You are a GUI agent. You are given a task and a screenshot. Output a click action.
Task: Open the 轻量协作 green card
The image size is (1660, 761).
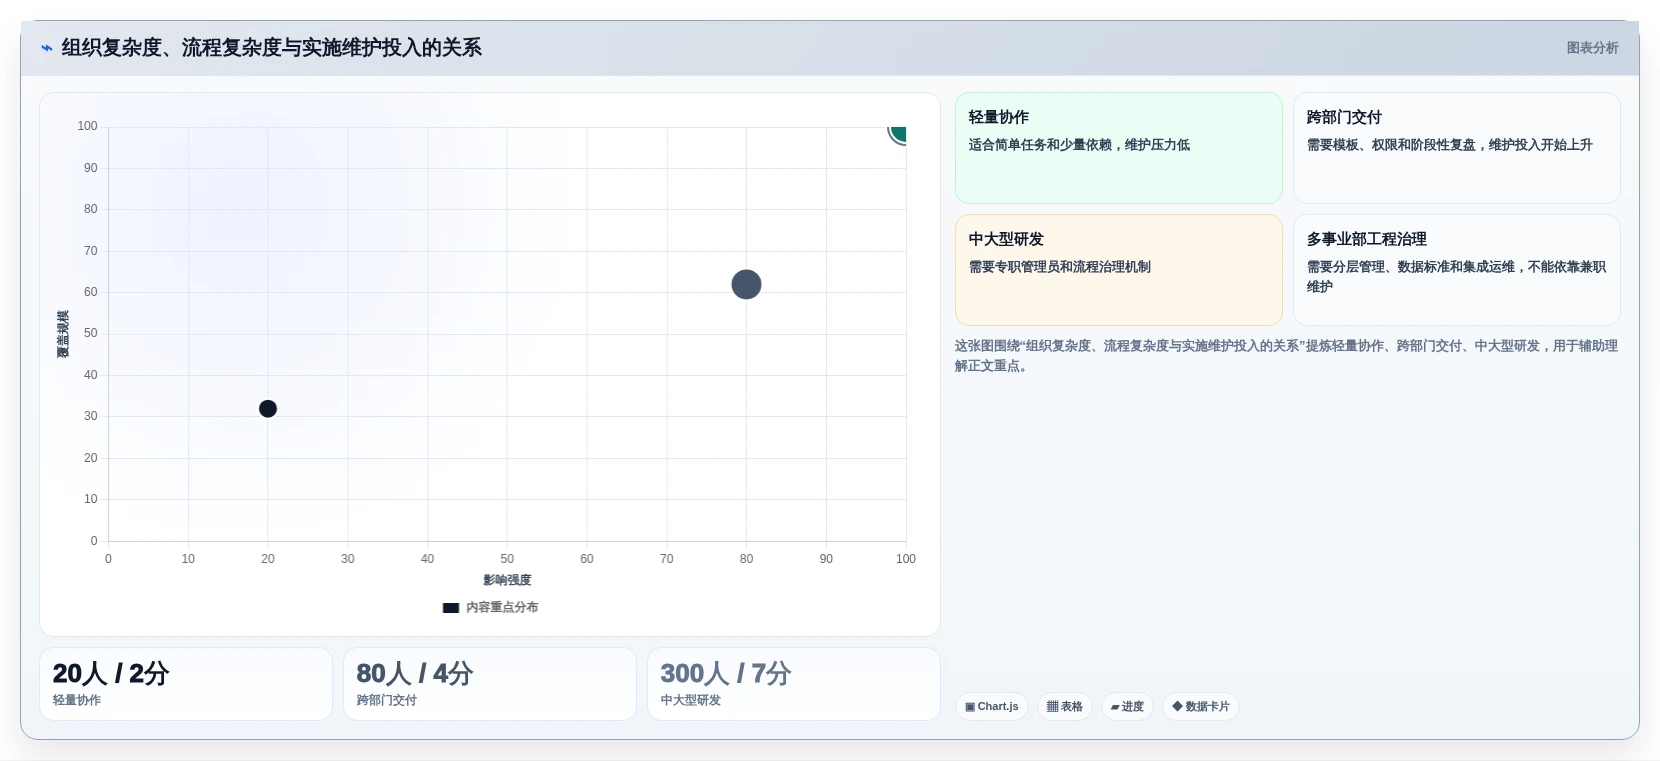1119,148
